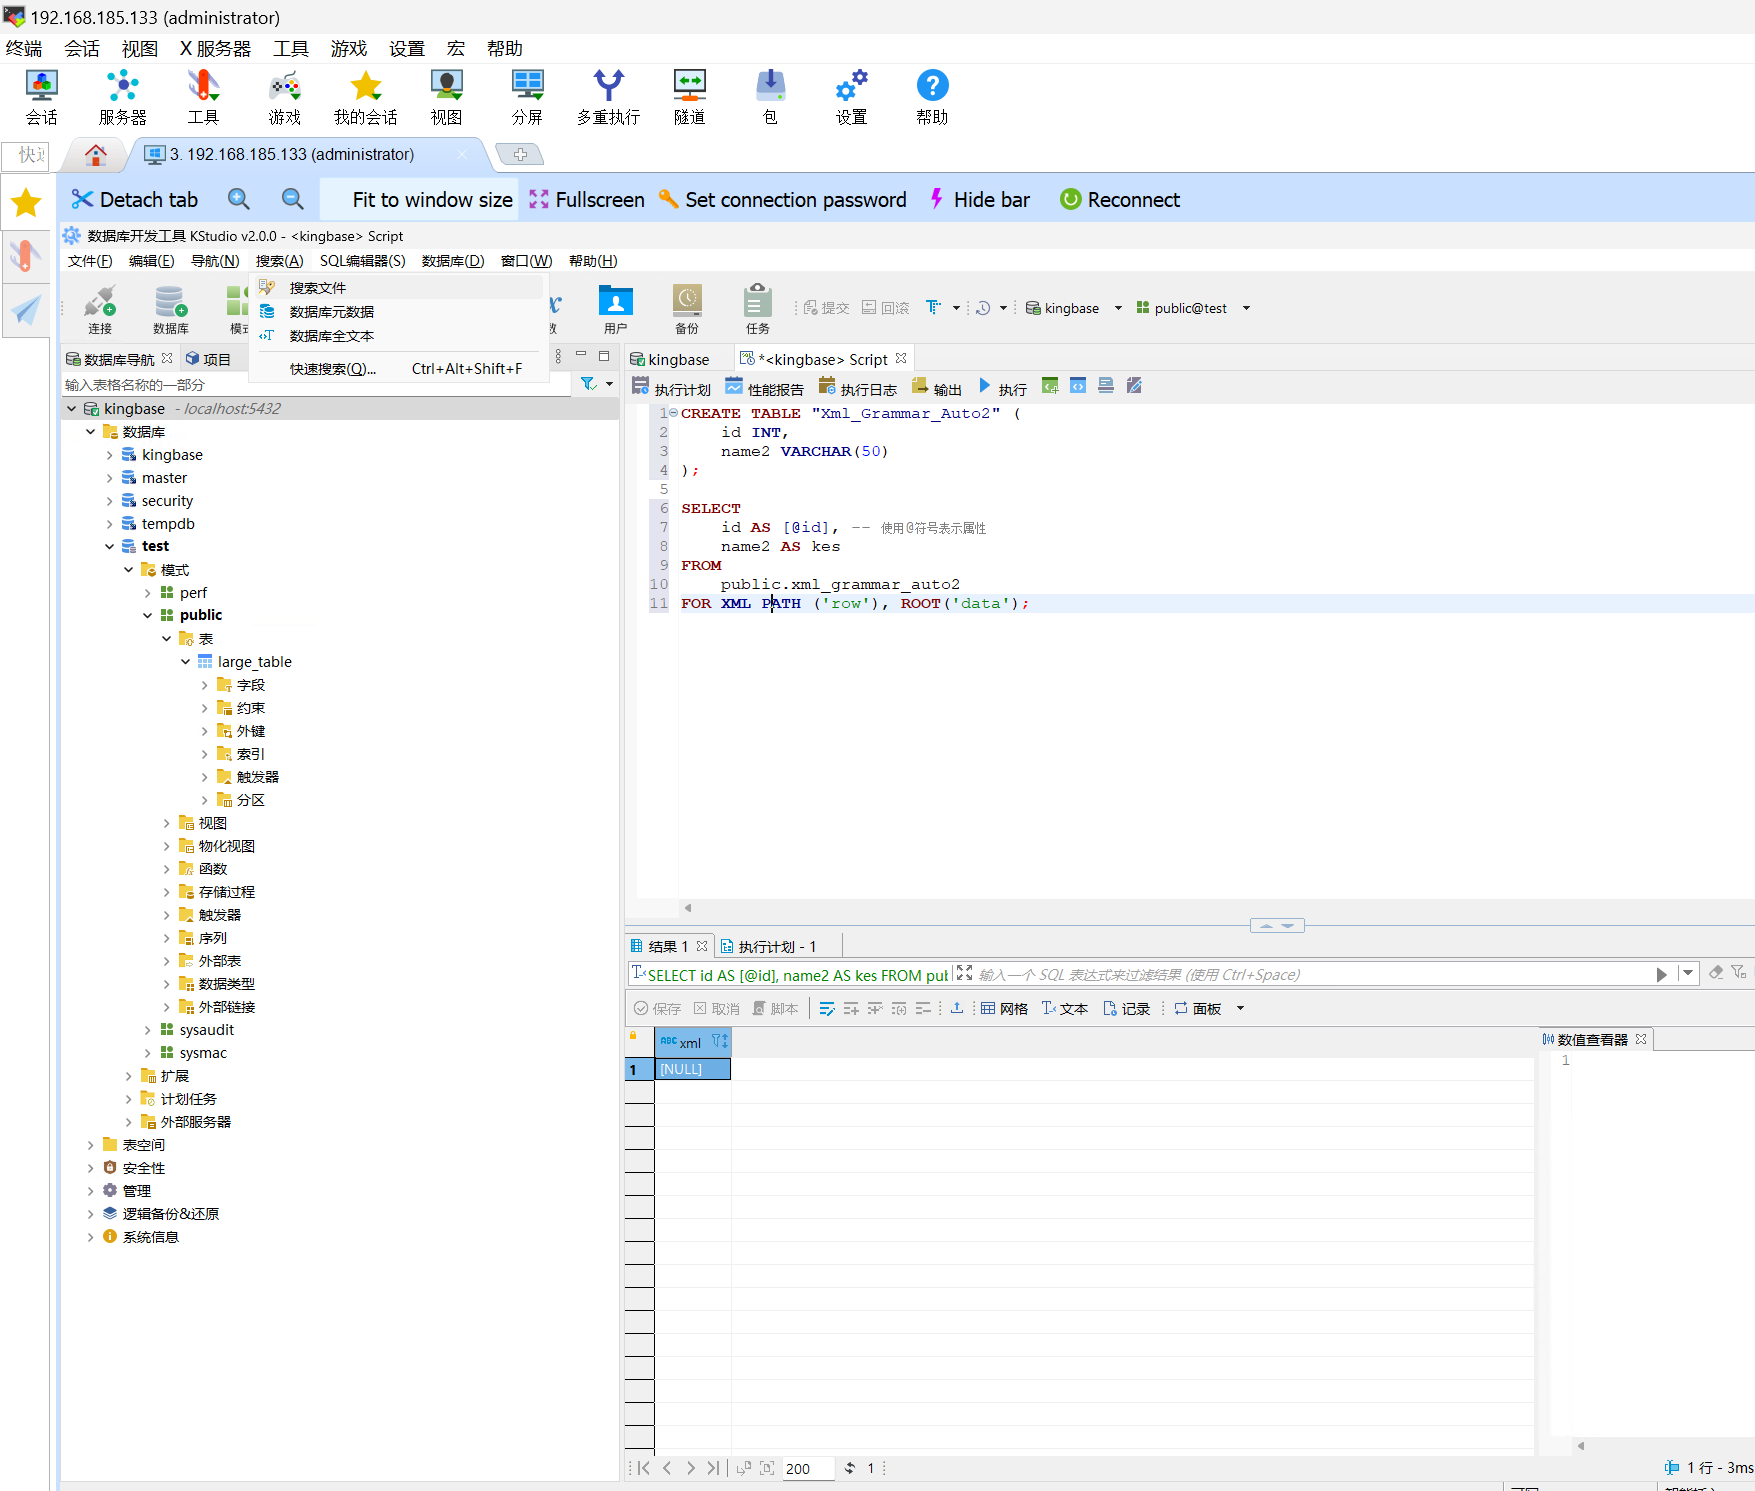Viewport: 1755px width, 1491px height.
Task: Click the Reconnect button
Action: tap(1120, 200)
